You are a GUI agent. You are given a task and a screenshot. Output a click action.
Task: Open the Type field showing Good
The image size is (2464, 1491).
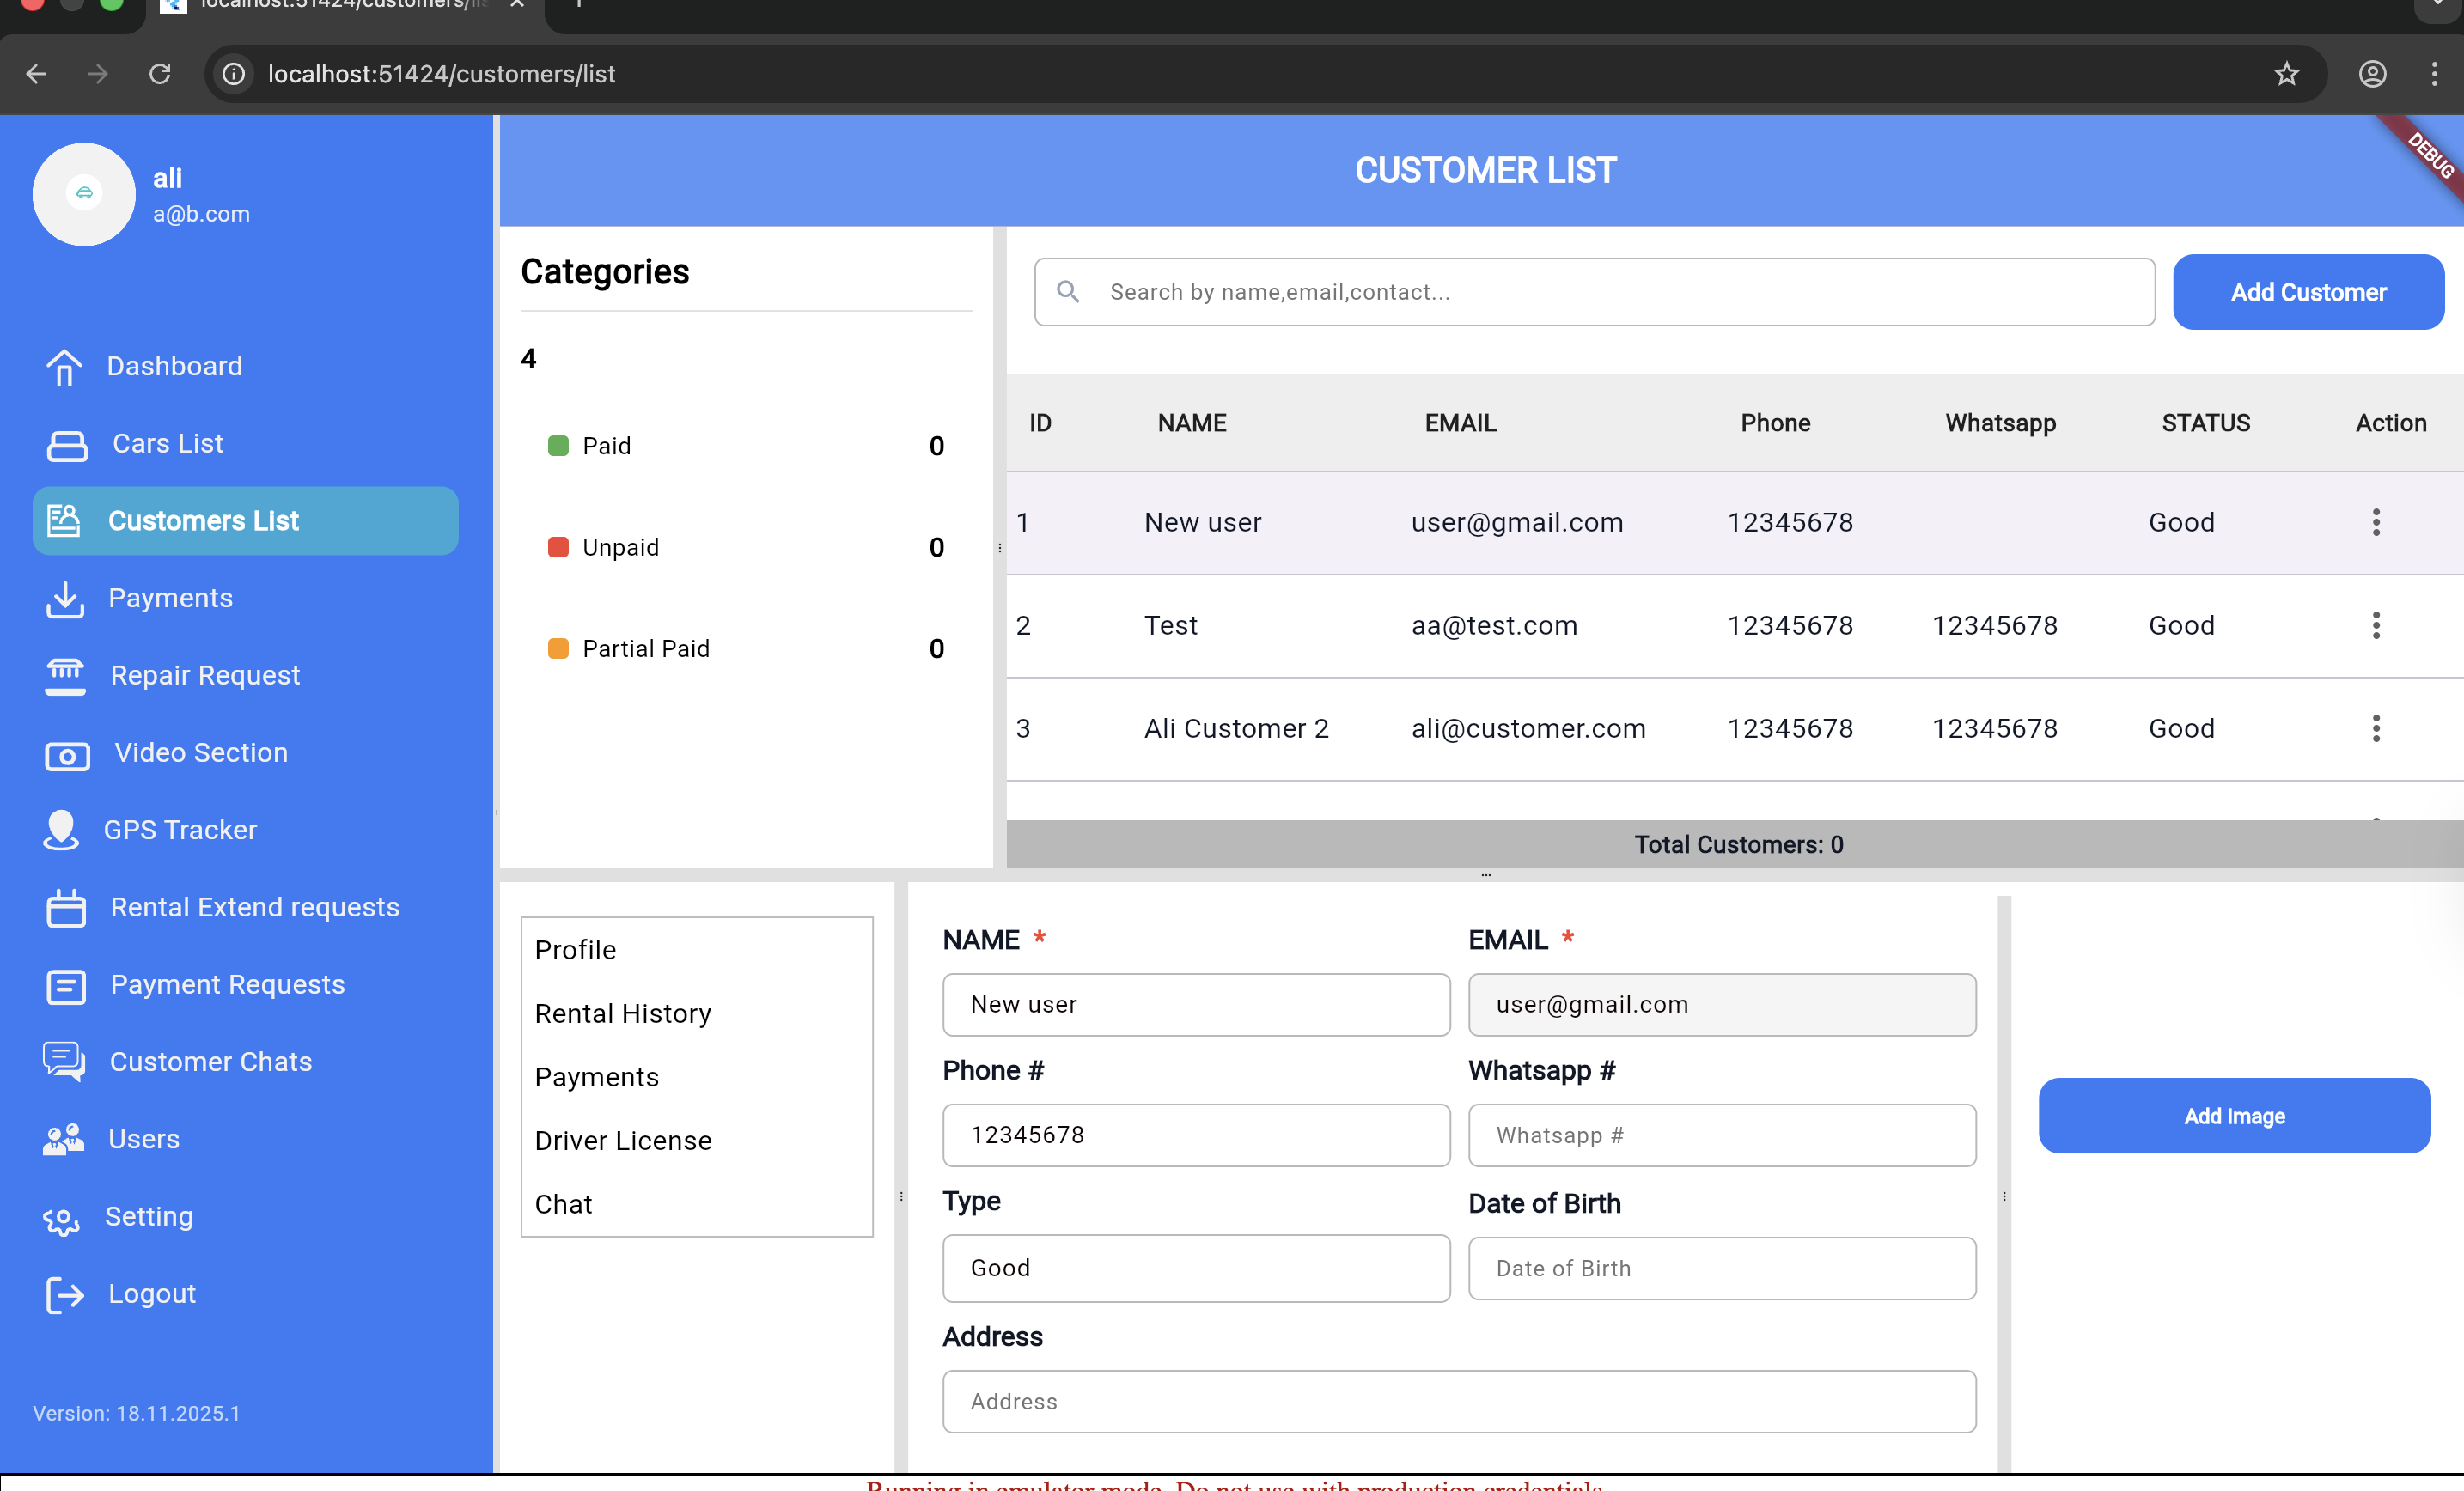click(1195, 1268)
